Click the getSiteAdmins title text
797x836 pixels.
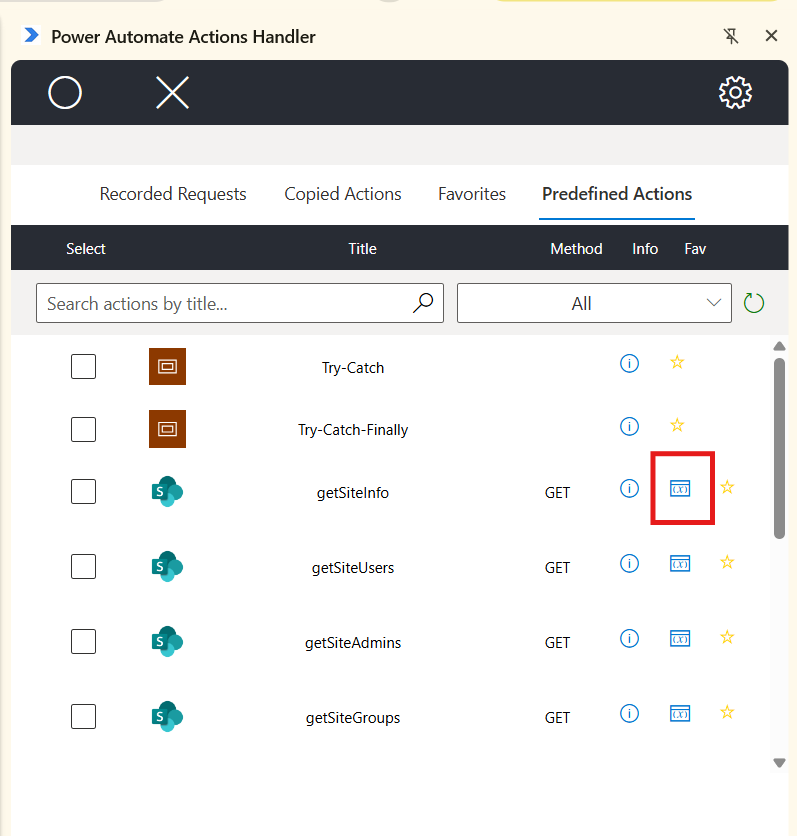click(x=353, y=643)
